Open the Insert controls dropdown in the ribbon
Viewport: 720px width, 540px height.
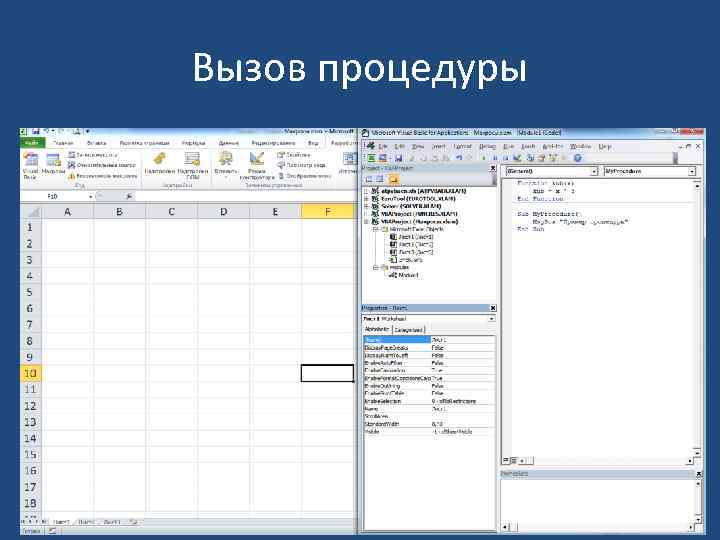225,165
